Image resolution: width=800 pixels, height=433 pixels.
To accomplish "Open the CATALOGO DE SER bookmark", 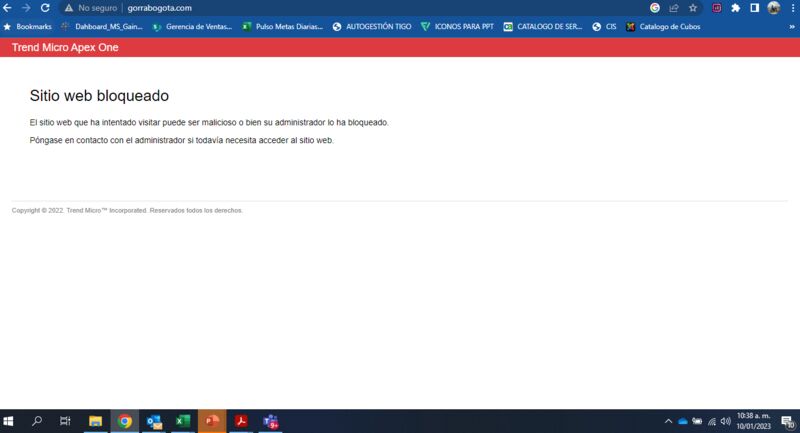I will (x=543, y=27).
